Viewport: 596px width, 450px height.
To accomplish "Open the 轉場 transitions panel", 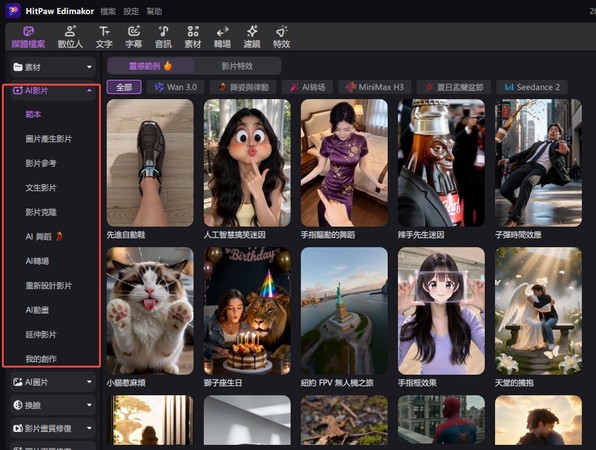I will click(222, 37).
